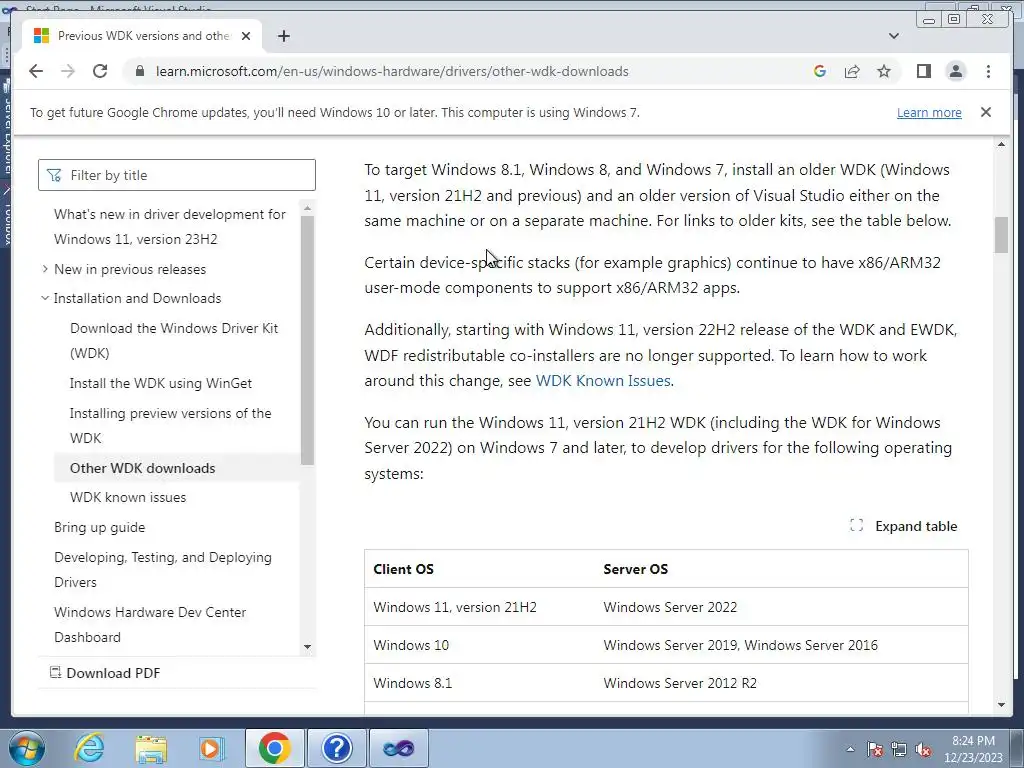The width and height of the screenshot is (1024, 768).
Task: Launch Internet Explorer from taskbar
Action: [88, 748]
